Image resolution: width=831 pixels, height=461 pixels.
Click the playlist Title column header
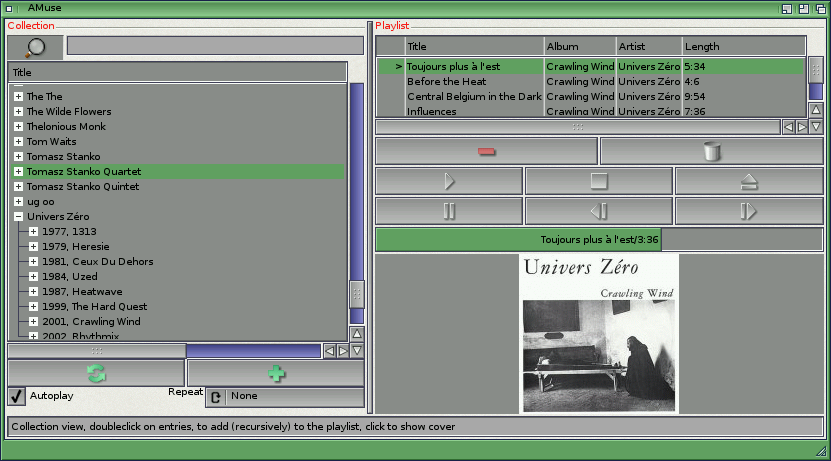[474, 46]
